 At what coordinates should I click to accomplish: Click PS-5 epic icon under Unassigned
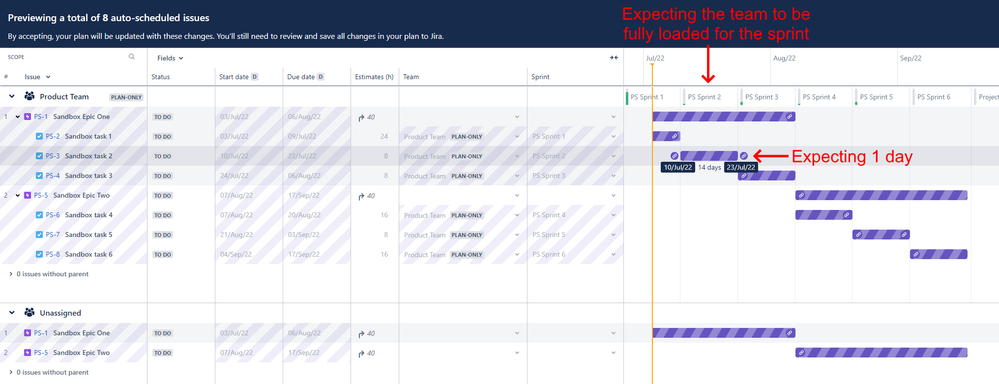click(x=27, y=353)
